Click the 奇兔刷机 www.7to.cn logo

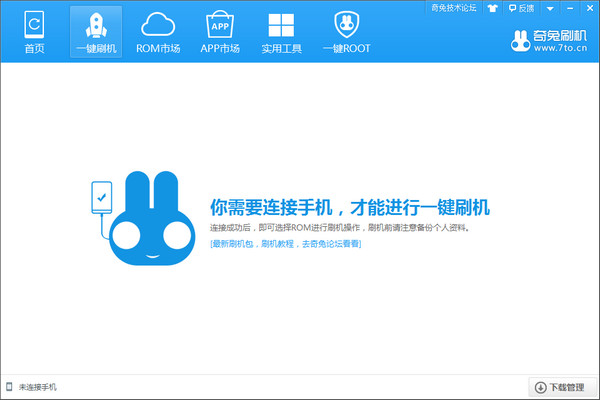pos(548,41)
